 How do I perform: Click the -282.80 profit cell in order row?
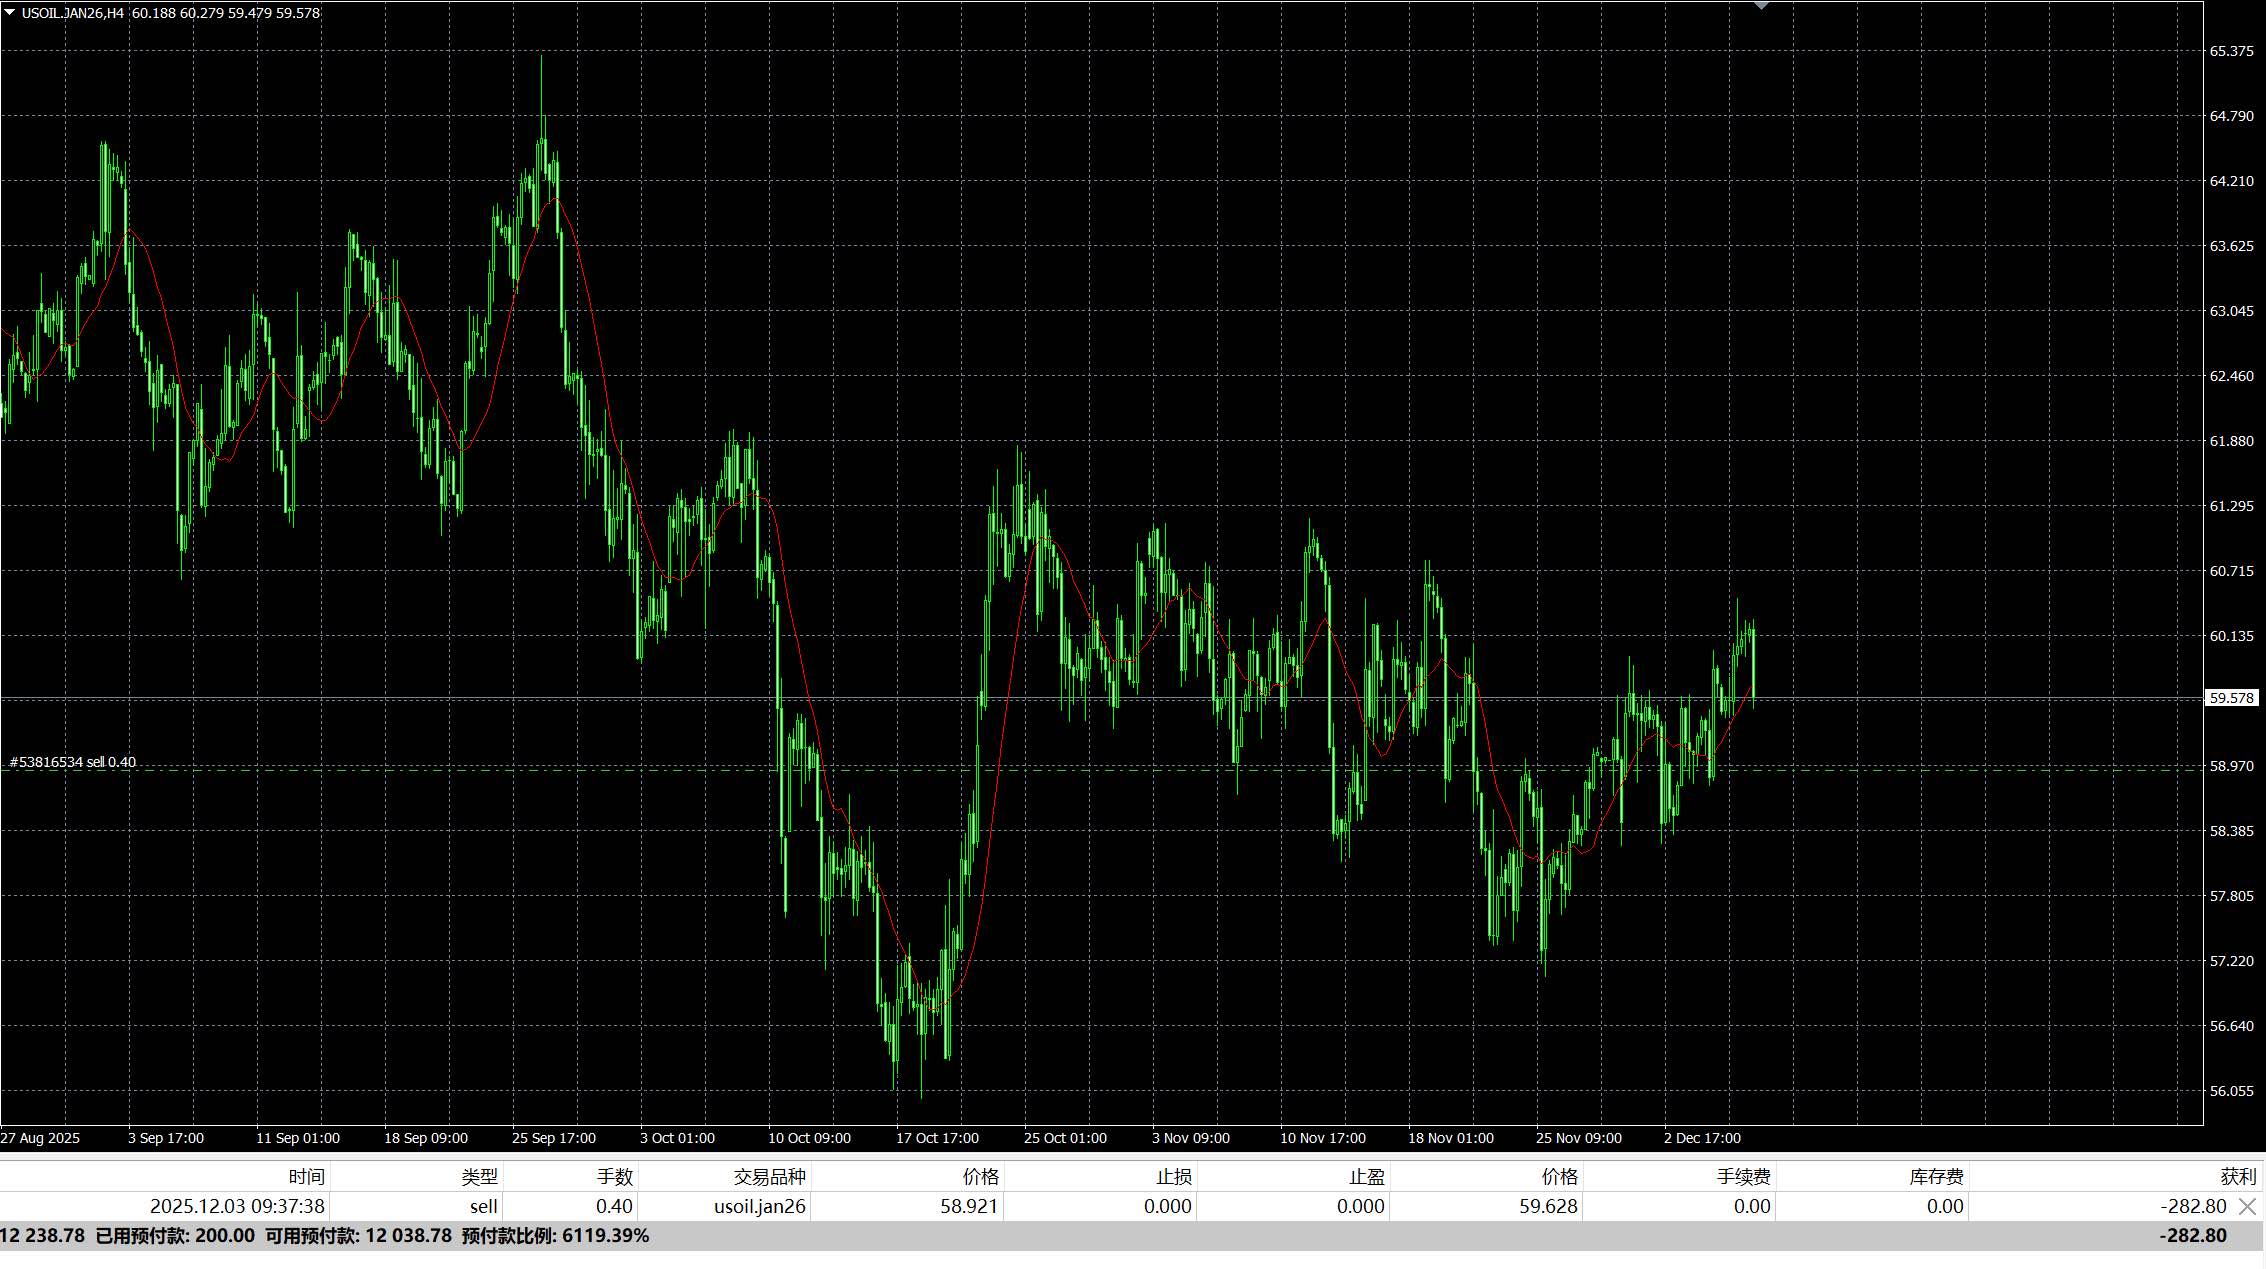coord(2192,1206)
